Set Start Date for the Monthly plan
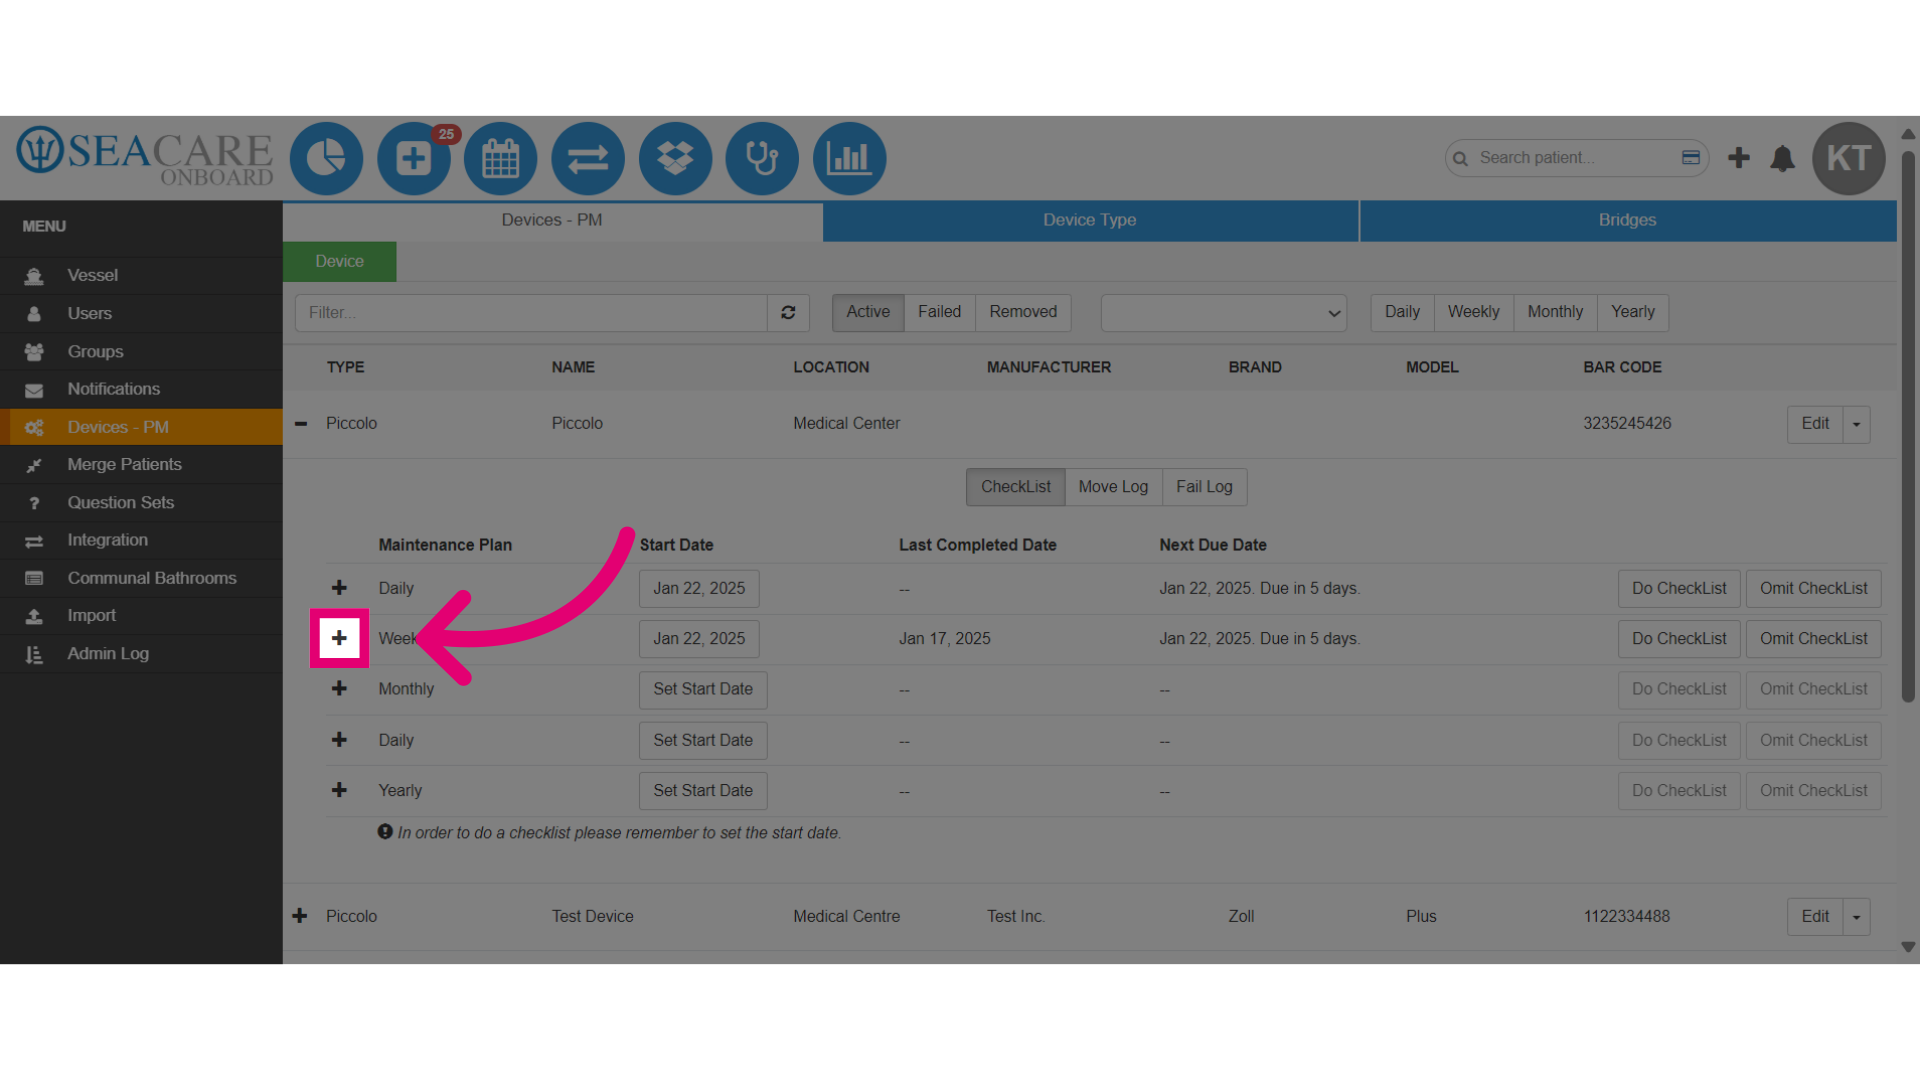Viewport: 1920px width, 1080px height. pyautogui.click(x=703, y=689)
